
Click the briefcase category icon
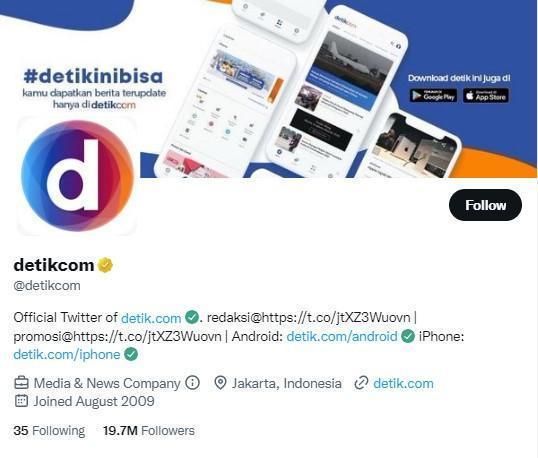pyautogui.click(x=21, y=383)
